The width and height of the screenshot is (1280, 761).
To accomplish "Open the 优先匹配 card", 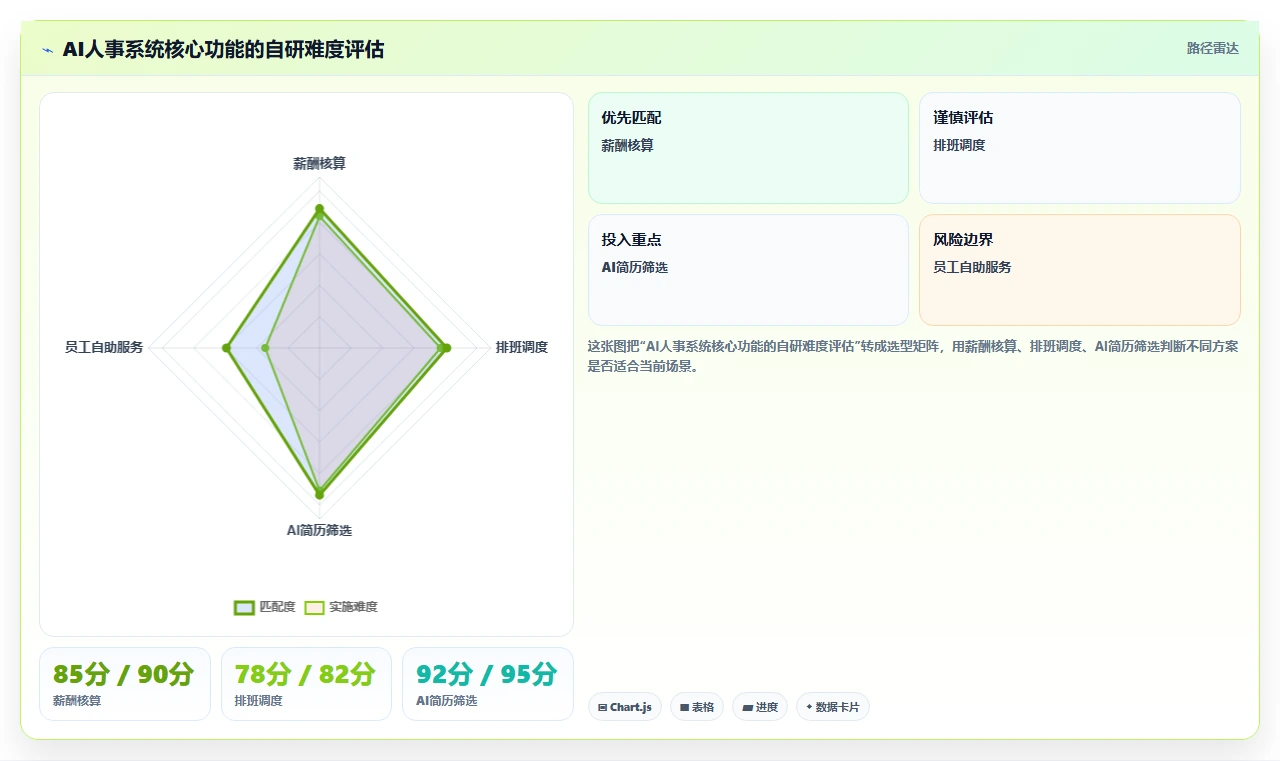I will point(748,148).
